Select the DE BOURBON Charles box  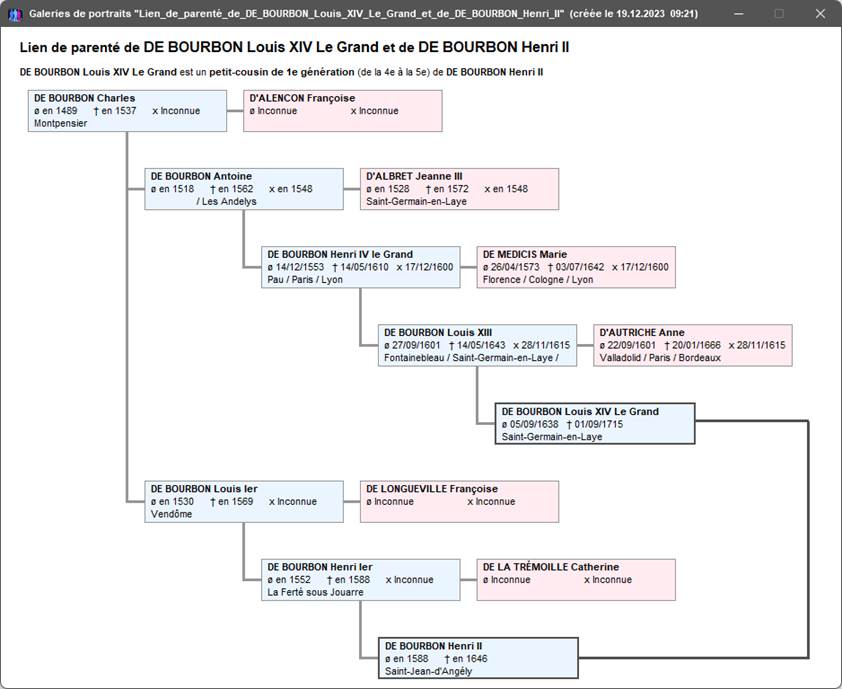[x=127, y=111]
